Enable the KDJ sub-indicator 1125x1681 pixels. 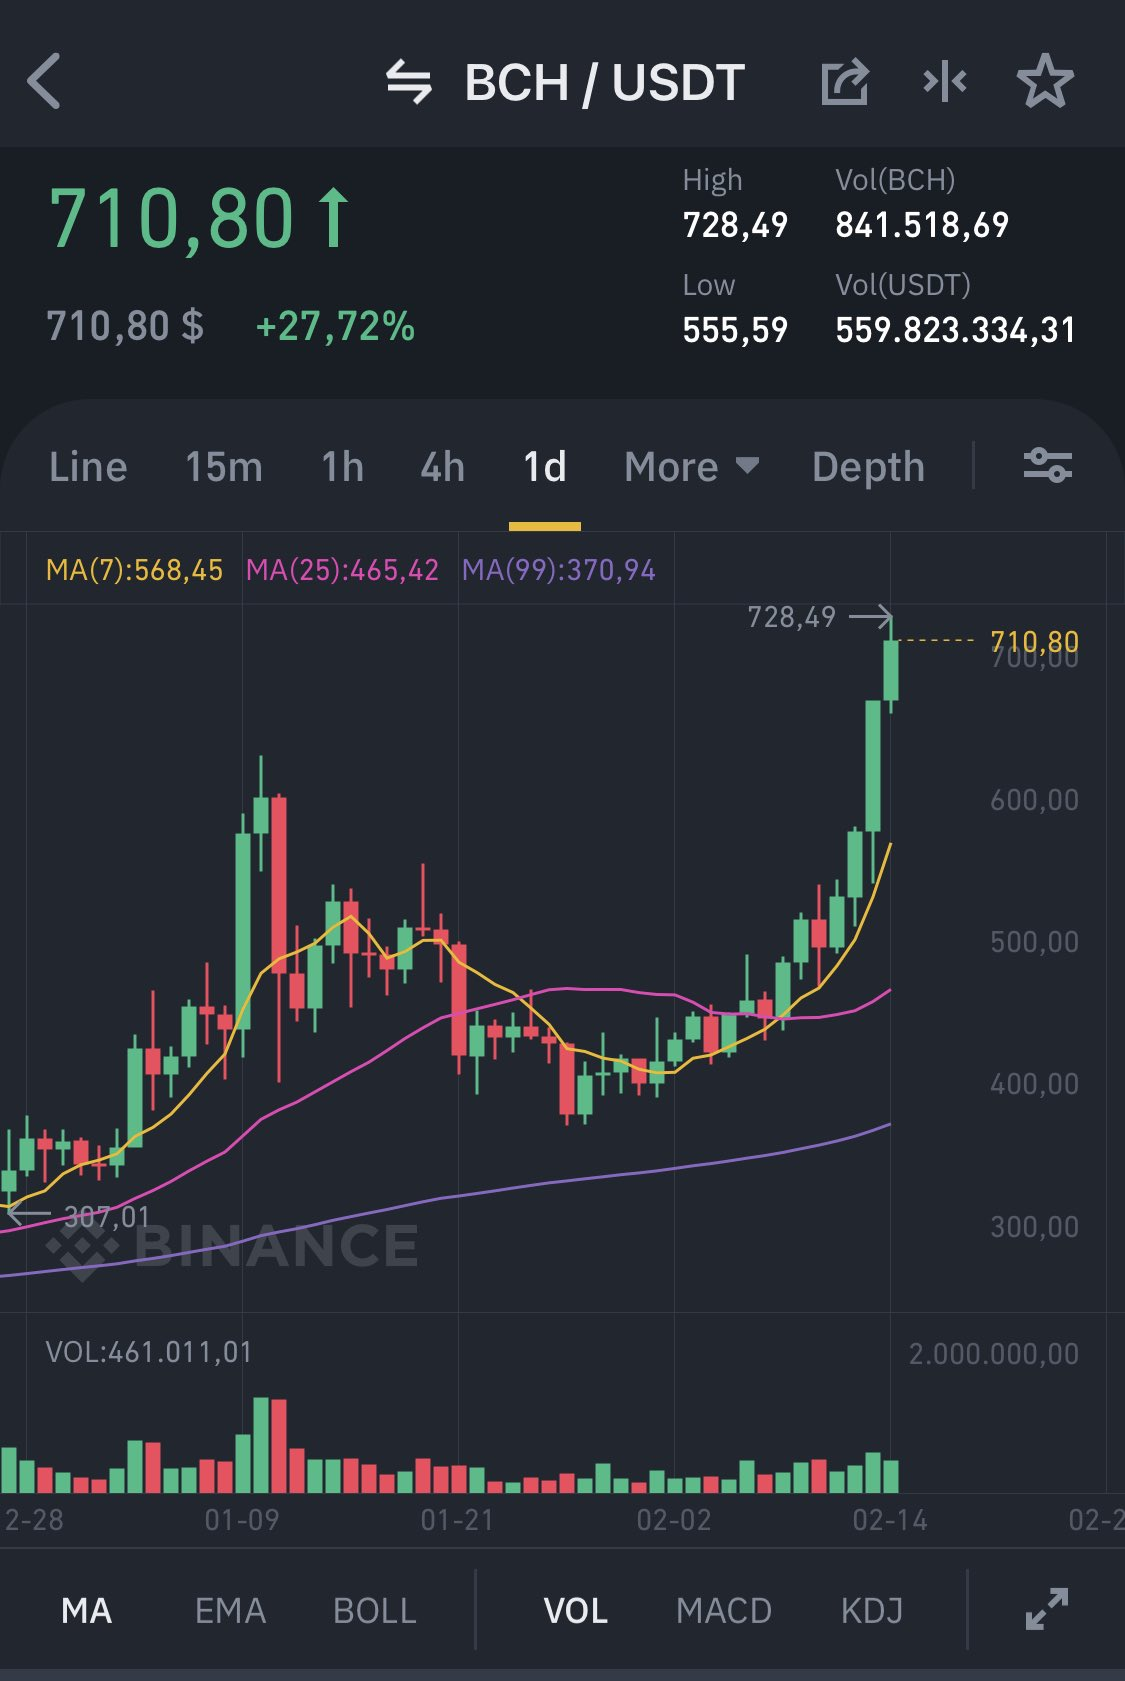[x=872, y=1611]
